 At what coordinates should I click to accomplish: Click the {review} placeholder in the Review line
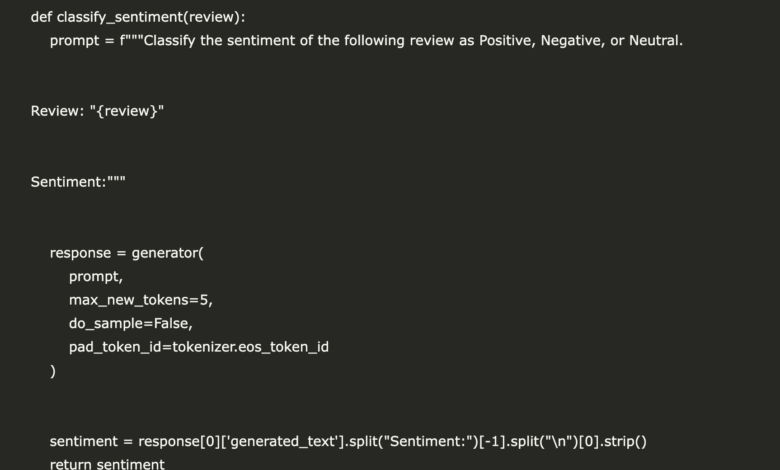[127, 111]
